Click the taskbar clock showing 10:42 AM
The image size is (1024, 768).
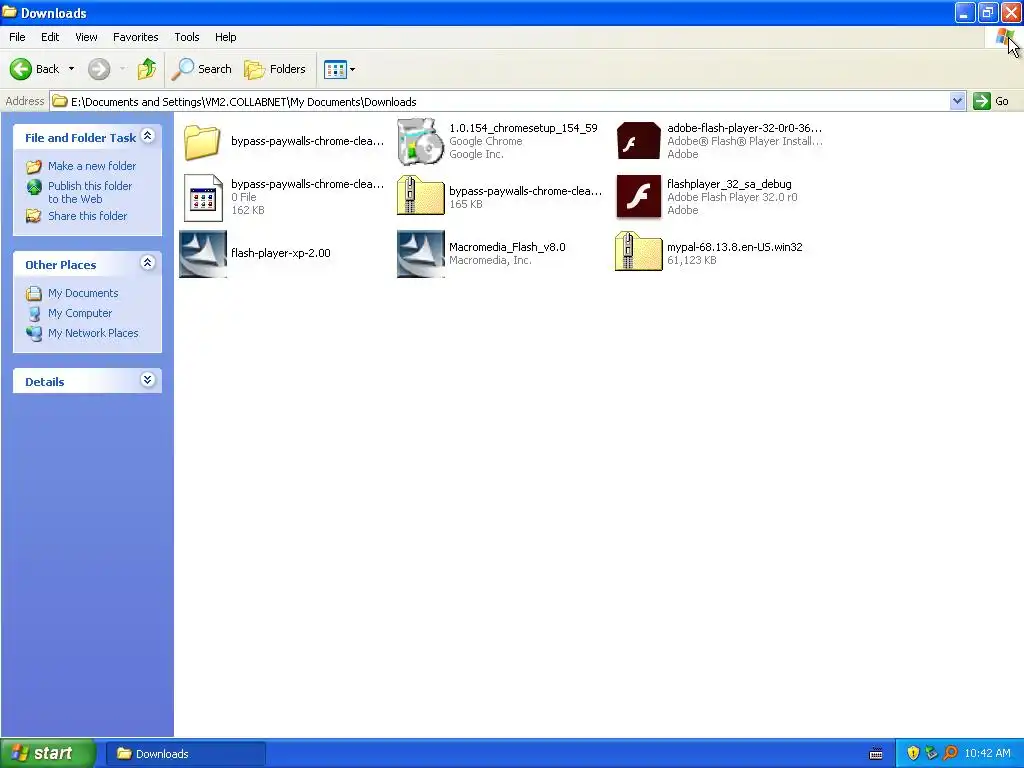[x=987, y=754]
